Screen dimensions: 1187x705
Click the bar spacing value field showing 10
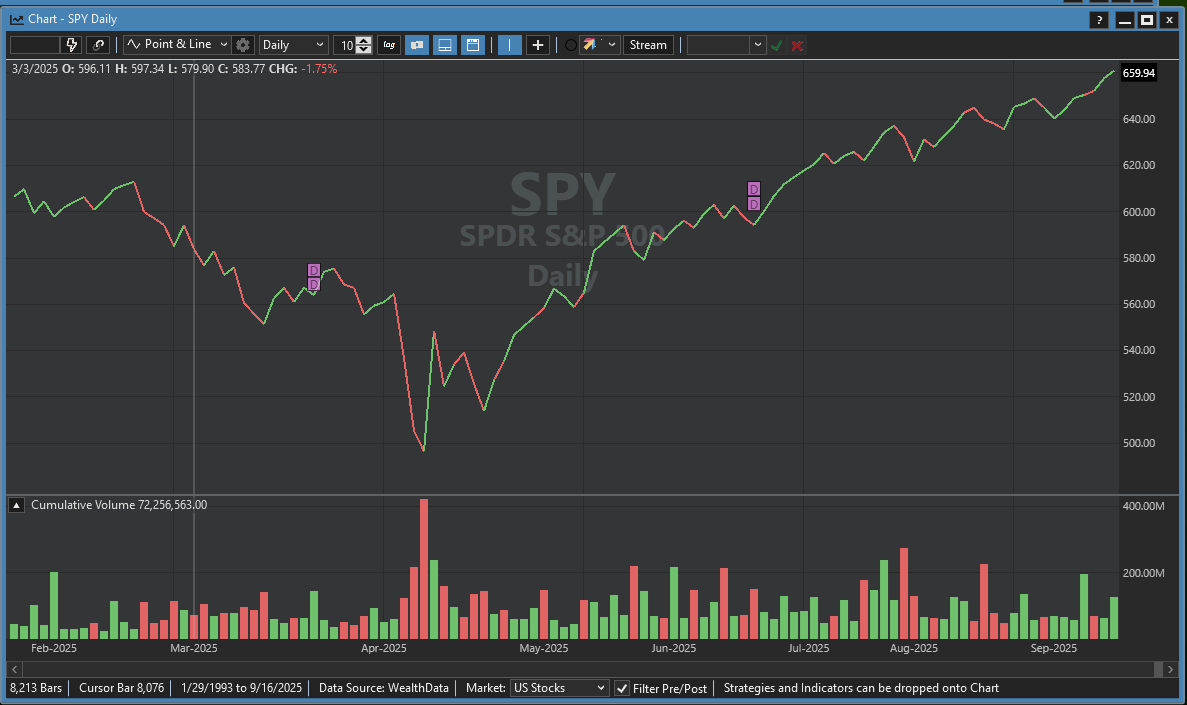click(345, 45)
